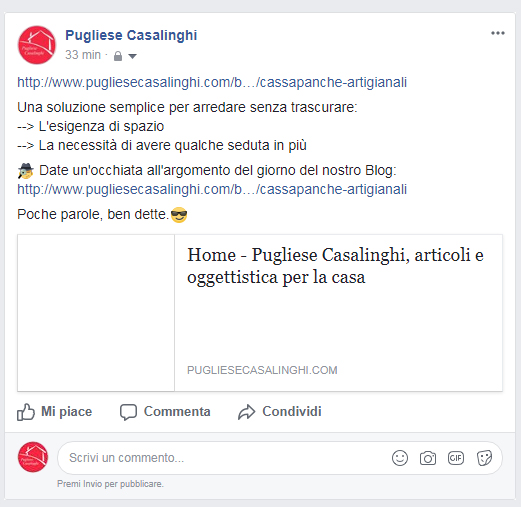This screenshot has width=521, height=507.
Task: Open the link preview card title
Action: (335, 266)
